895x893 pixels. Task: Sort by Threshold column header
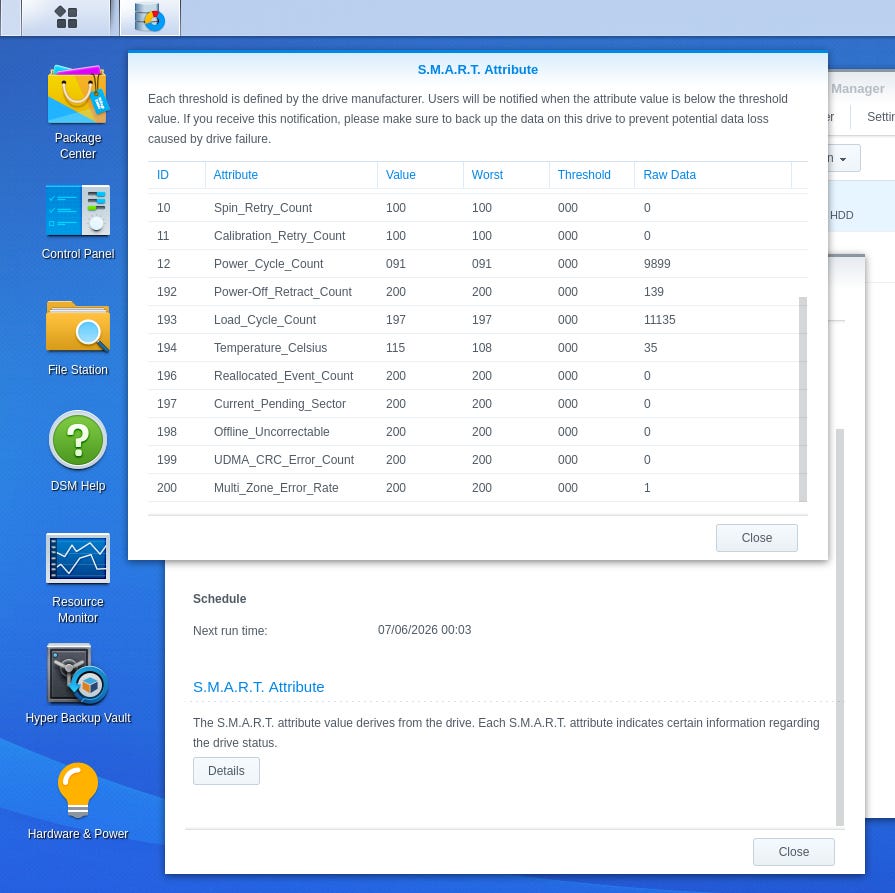coord(592,175)
